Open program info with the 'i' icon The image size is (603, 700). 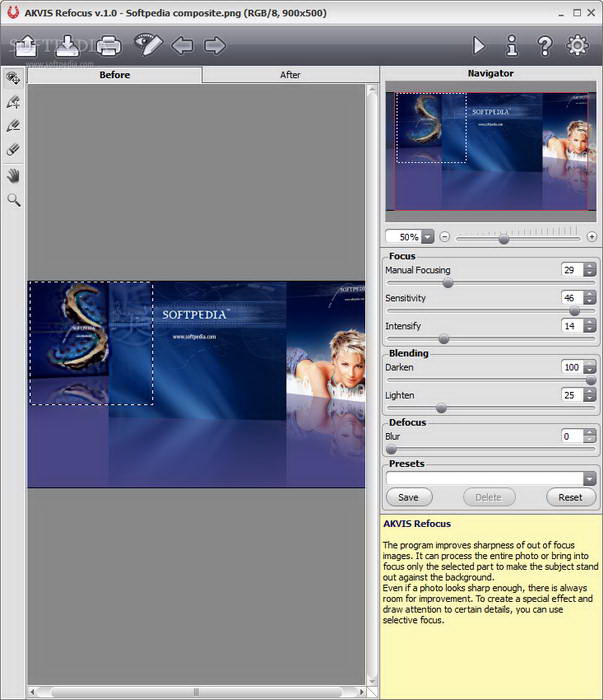[512, 46]
